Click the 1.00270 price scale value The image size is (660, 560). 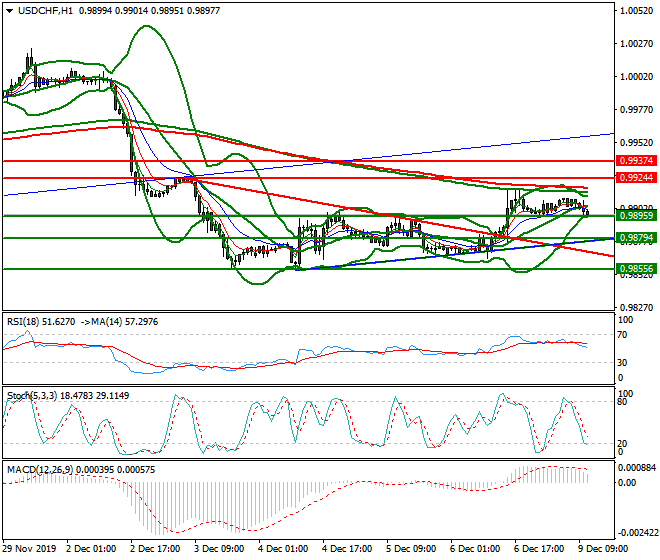click(636, 44)
